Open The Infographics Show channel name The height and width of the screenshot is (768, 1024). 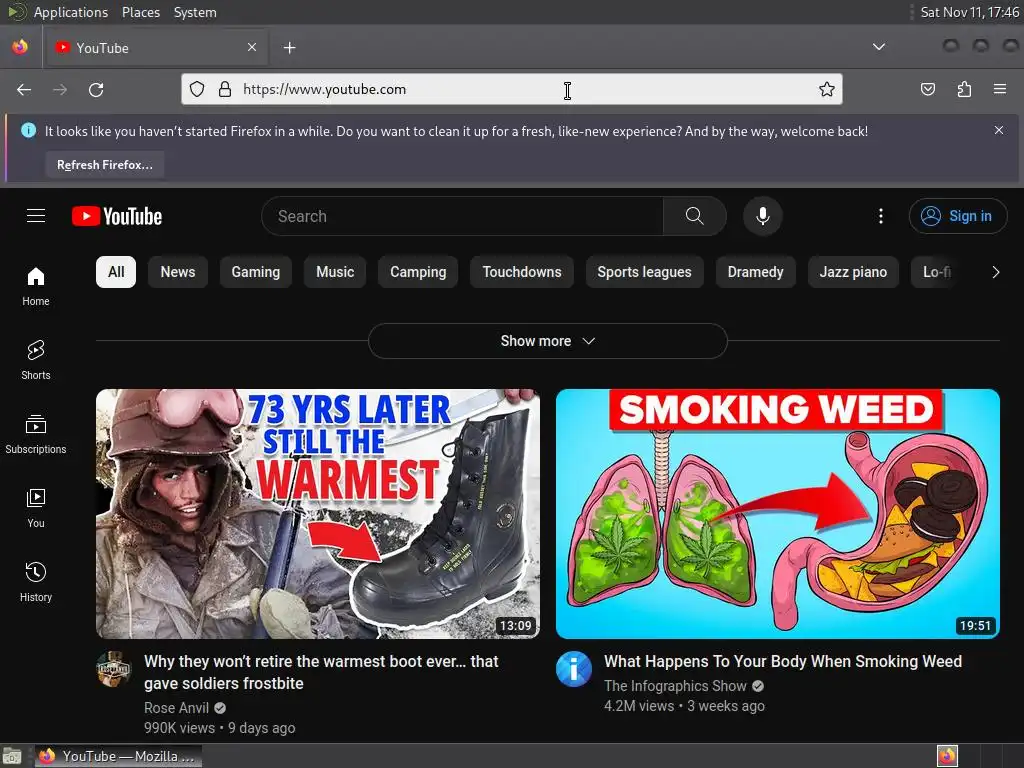pos(675,686)
